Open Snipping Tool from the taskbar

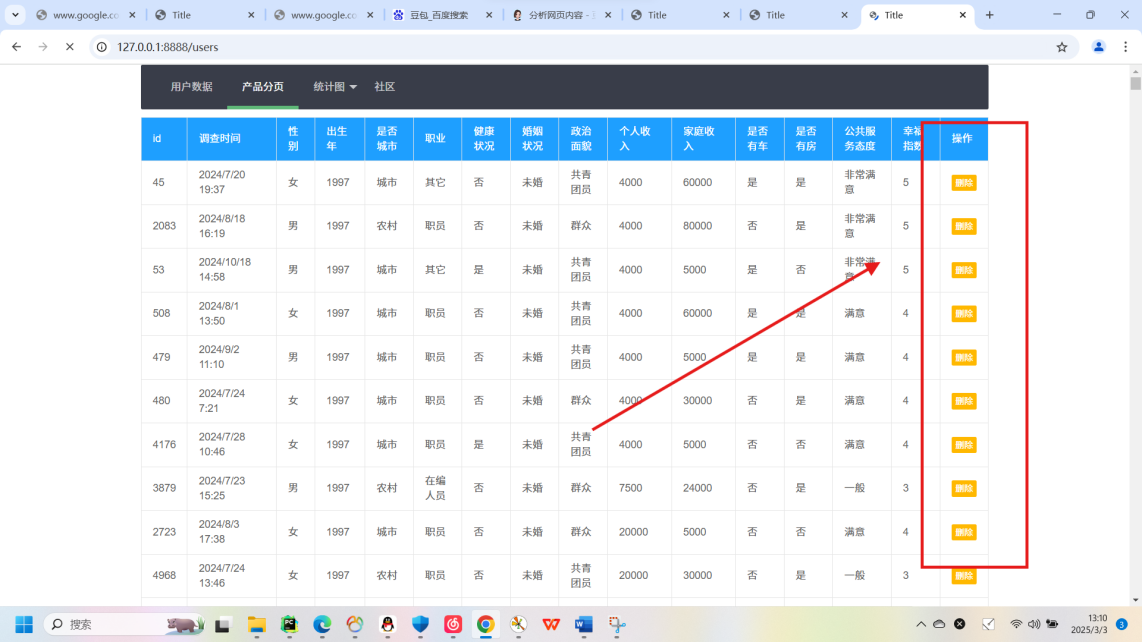click(x=617, y=625)
